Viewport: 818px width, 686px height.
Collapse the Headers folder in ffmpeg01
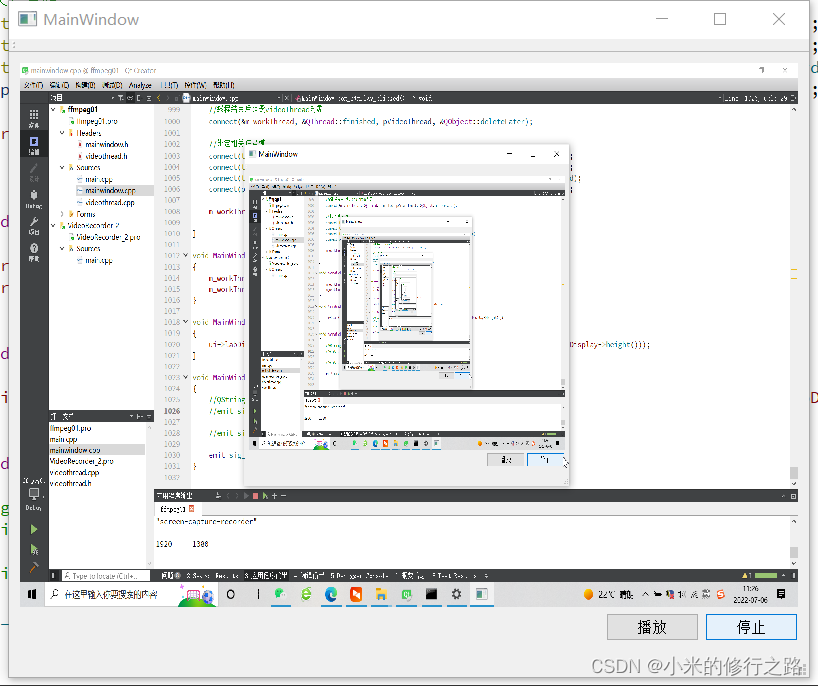62,133
